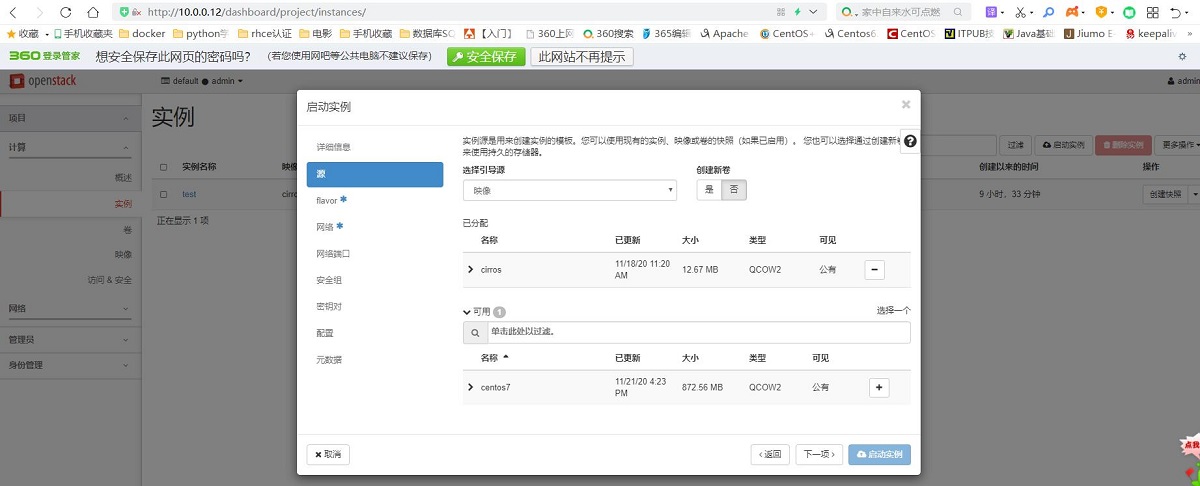1200x486 pixels.
Task: Click the plus button to allocate centos7
Action: (878, 387)
